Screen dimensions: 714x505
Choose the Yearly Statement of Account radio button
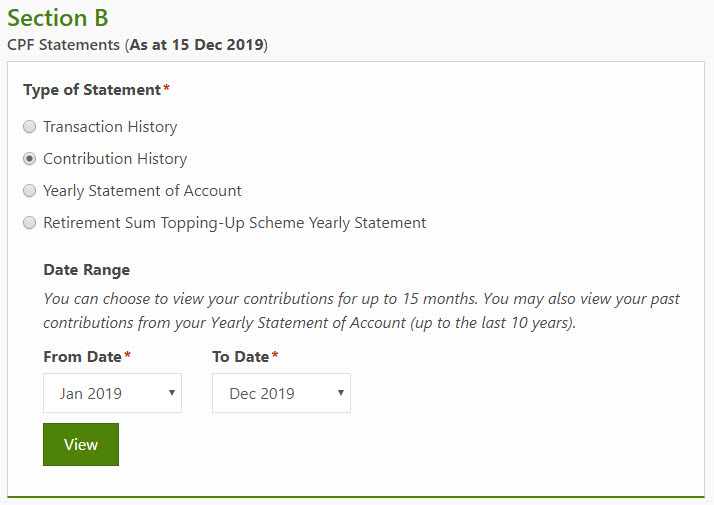pyautogui.click(x=30, y=191)
